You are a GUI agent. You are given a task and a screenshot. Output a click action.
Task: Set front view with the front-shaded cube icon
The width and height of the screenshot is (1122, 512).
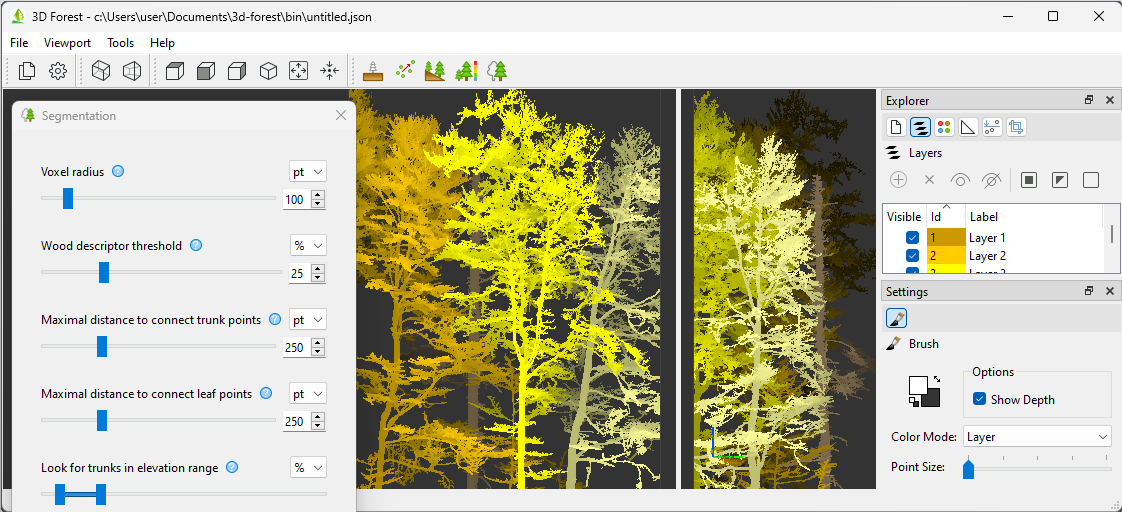tap(206, 71)
